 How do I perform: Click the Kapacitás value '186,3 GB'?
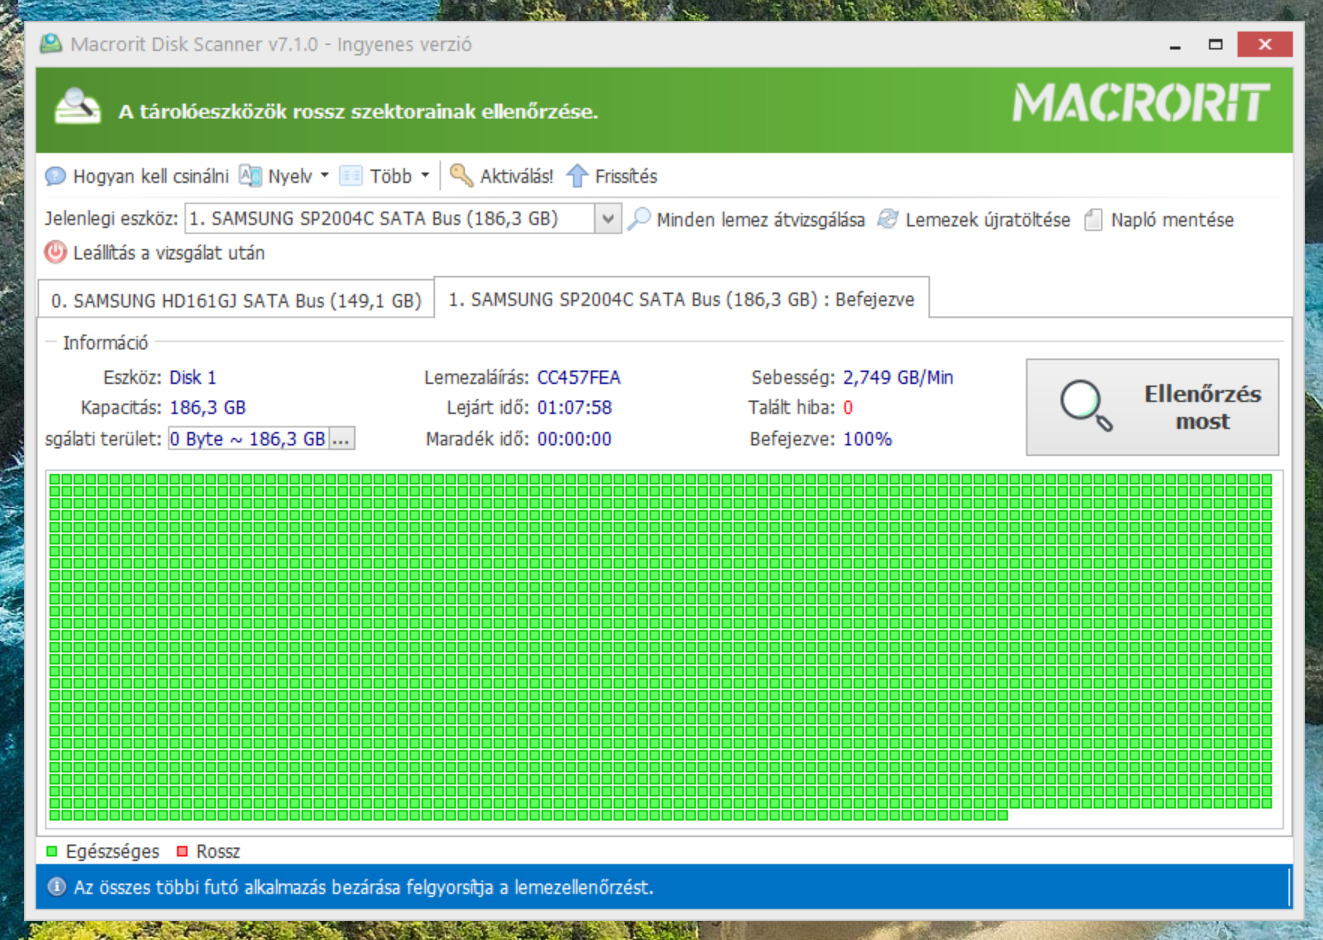coord(207,408)
